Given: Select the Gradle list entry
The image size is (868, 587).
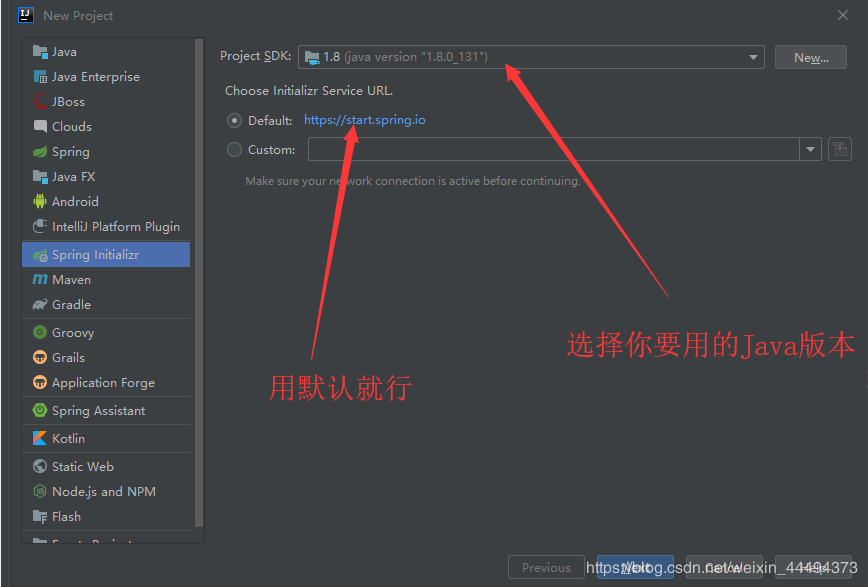Looking at the screenshot, I should point(106,305).
